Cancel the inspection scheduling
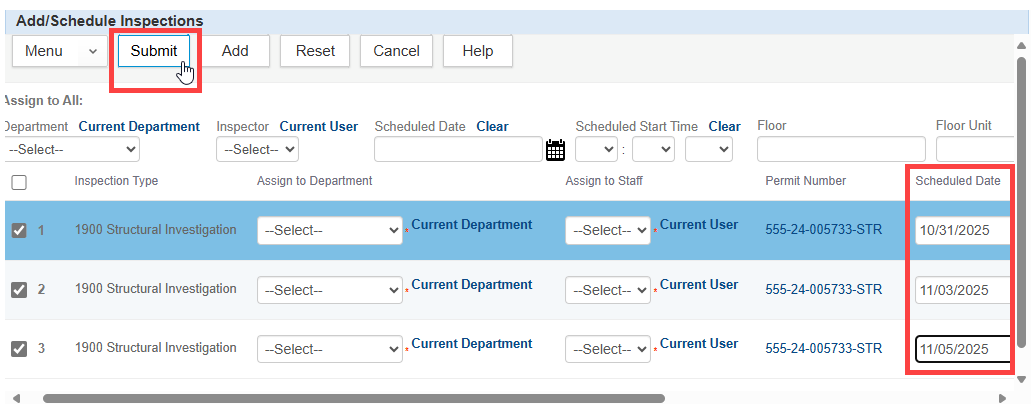Image resolution: width=1031 pixels, height=404 pixels. click(396, 51)
